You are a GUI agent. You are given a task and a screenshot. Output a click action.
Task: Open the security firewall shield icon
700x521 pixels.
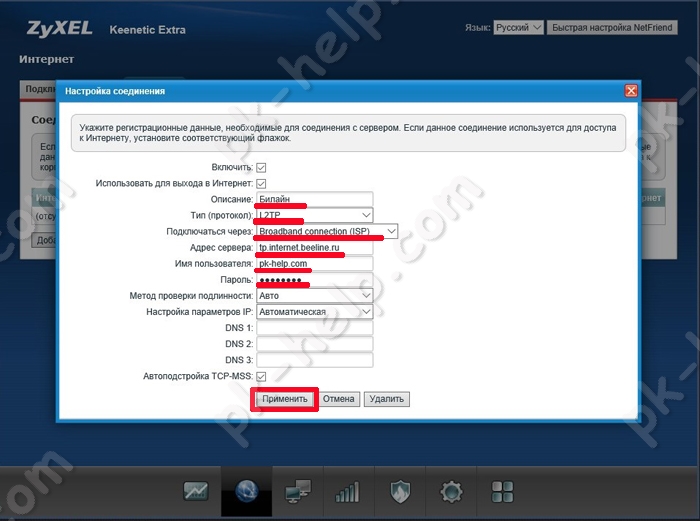[x=400, y=492]
